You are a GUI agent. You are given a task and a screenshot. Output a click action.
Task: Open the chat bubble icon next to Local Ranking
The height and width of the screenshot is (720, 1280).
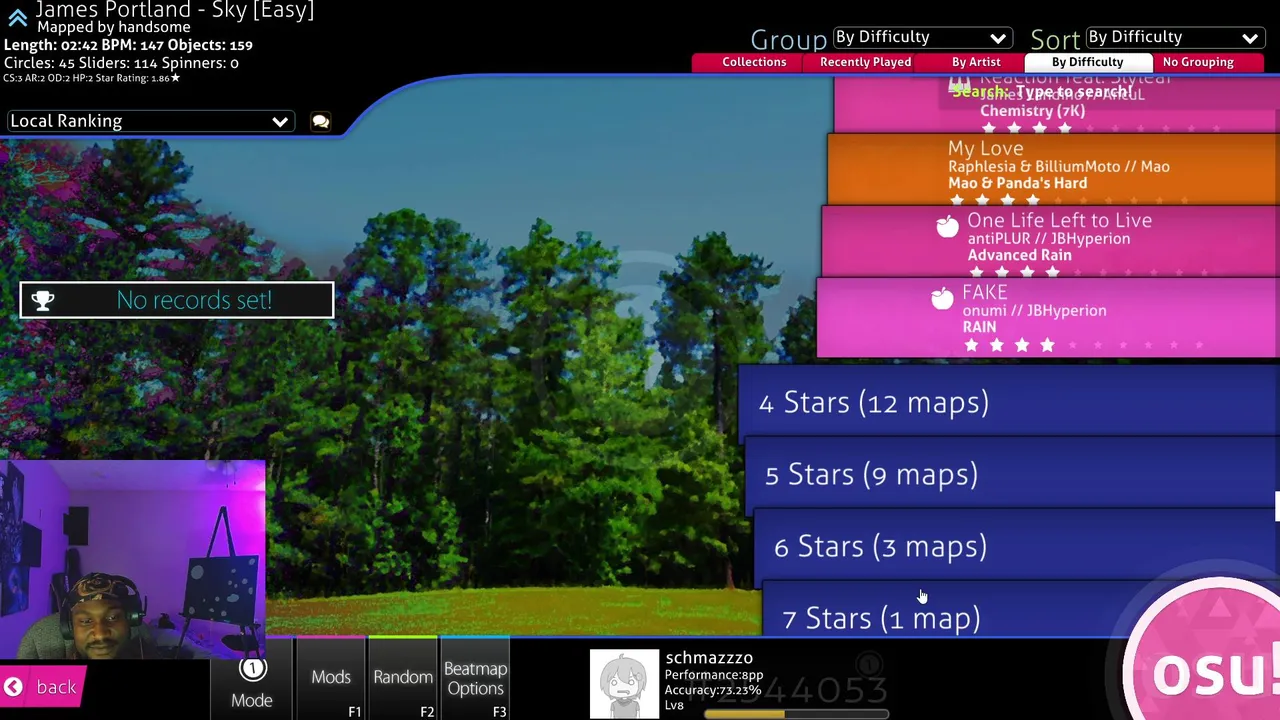coord(320,121)
